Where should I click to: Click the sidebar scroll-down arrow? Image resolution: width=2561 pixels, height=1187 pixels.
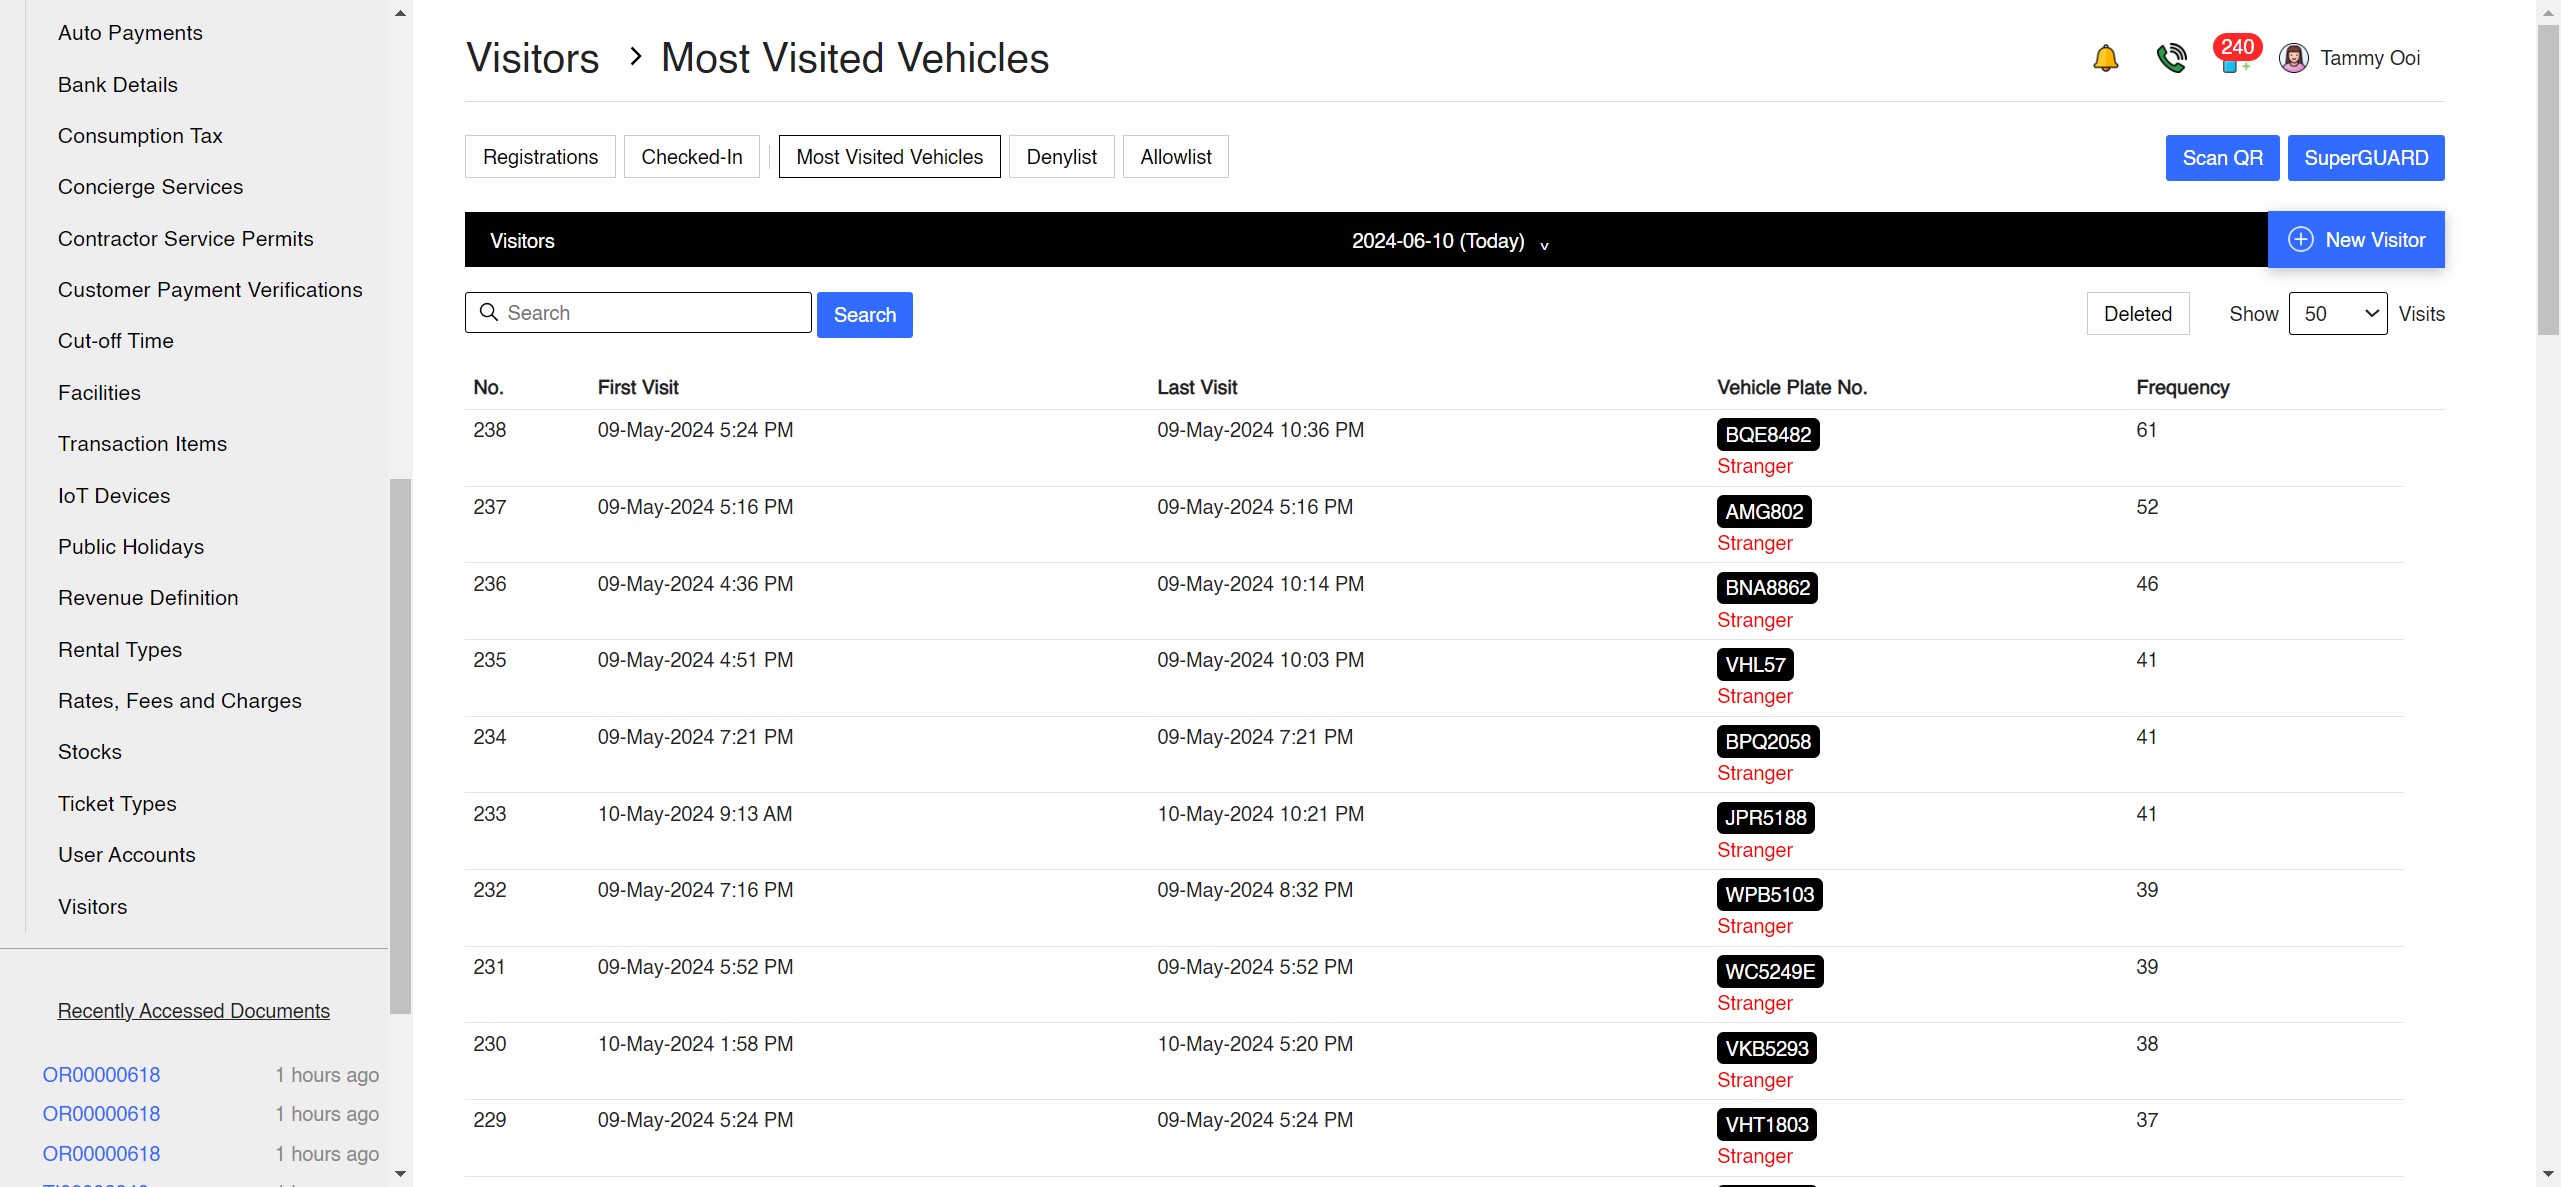[400, 1174]
